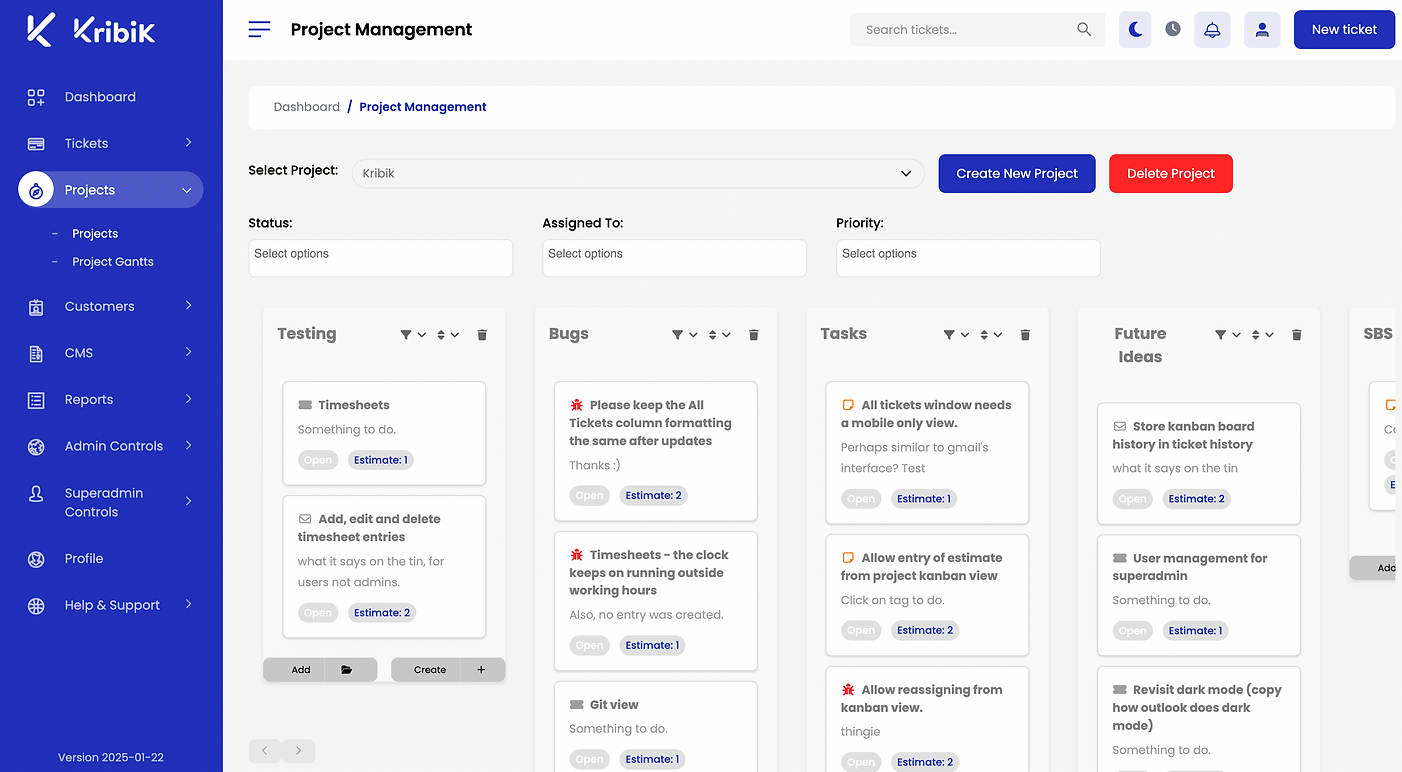
Task: Click plus icon beside the Create button
Action: tap(481, 670)
